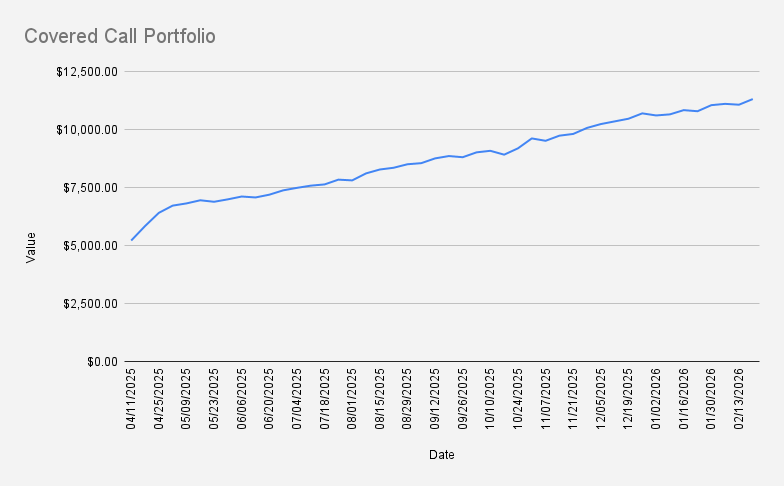Click the $12,500.00 axis label
This screenshot has width=784, height=486.
86,72
